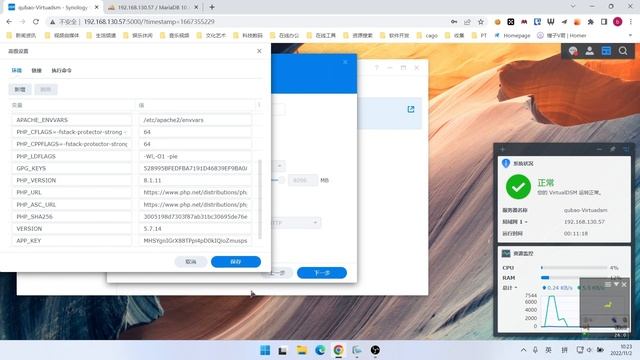Switch to the Environment tab in Advanced Settings

point(16,71)
